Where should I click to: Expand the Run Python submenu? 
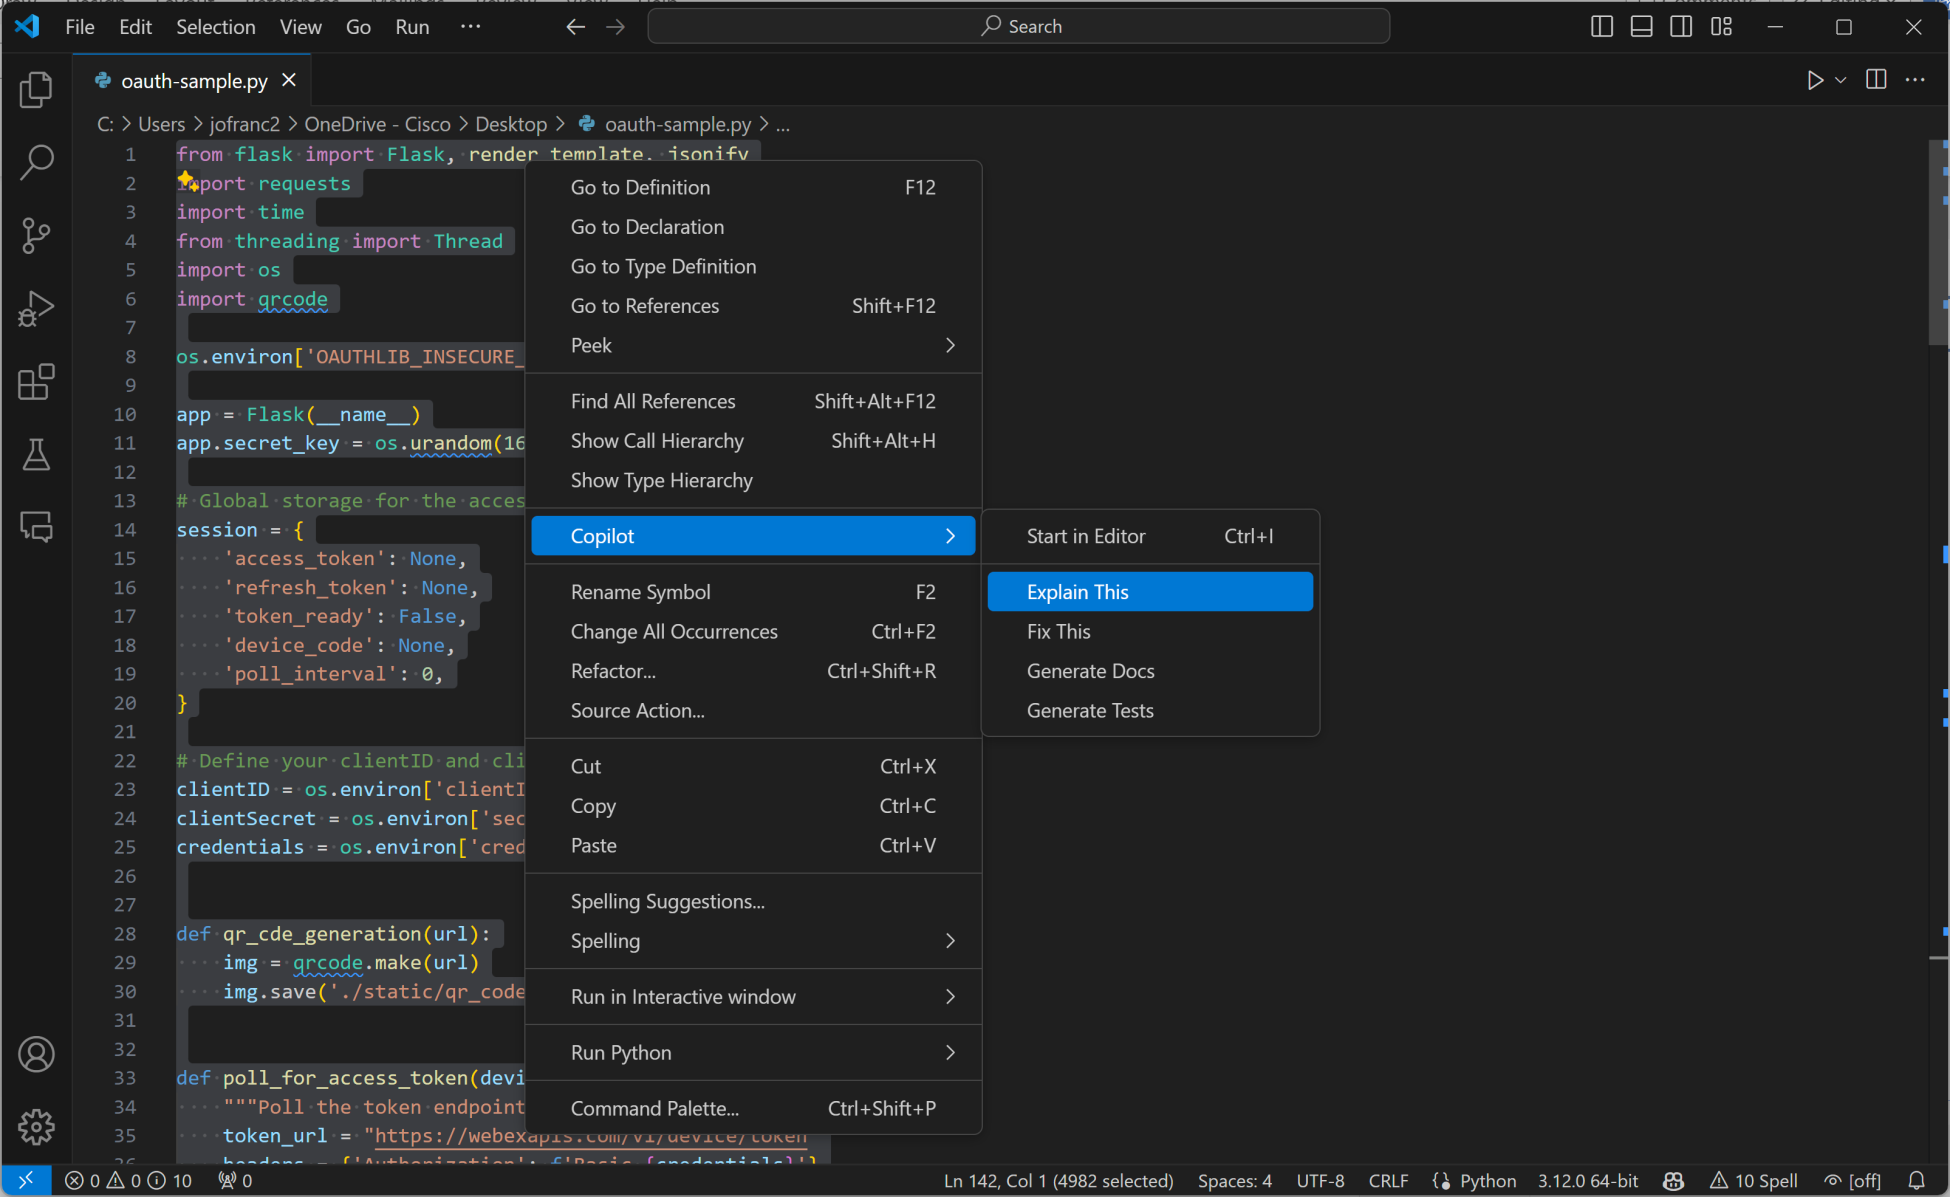tap(753, 1053)
